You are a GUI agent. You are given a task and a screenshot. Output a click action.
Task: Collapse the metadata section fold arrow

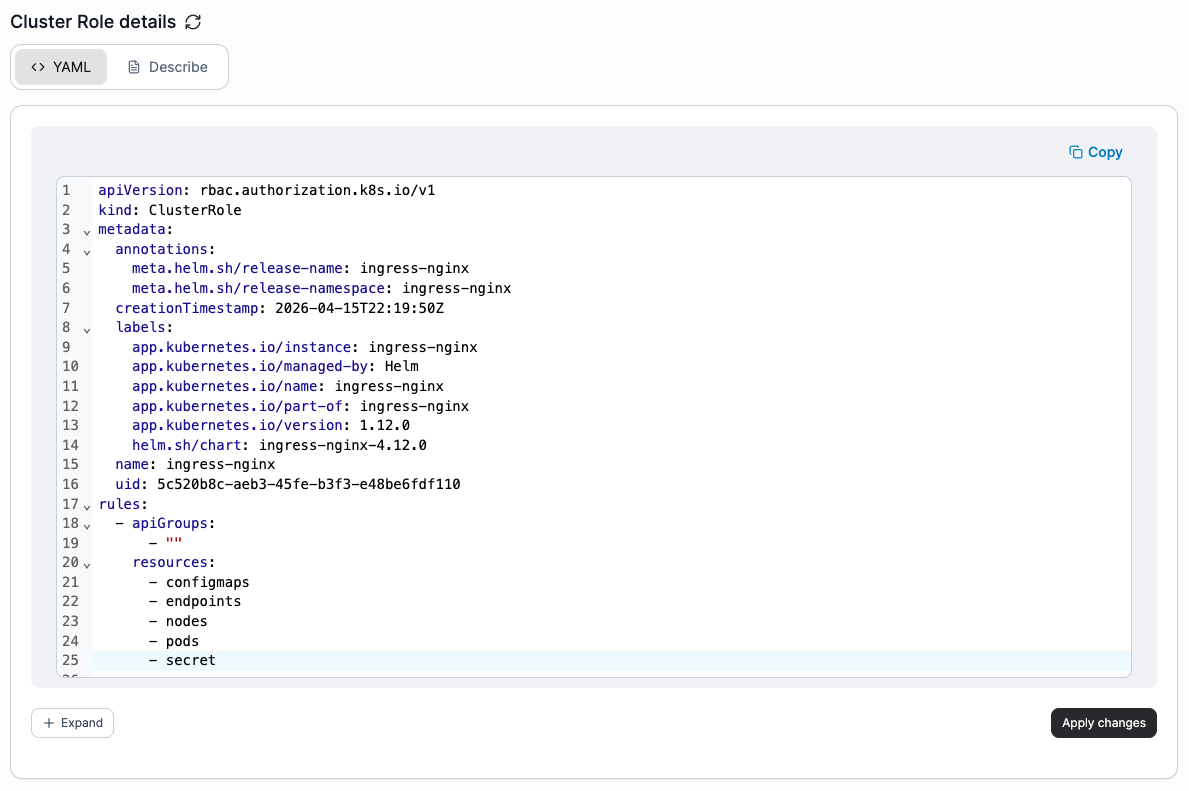pos(87,232)
